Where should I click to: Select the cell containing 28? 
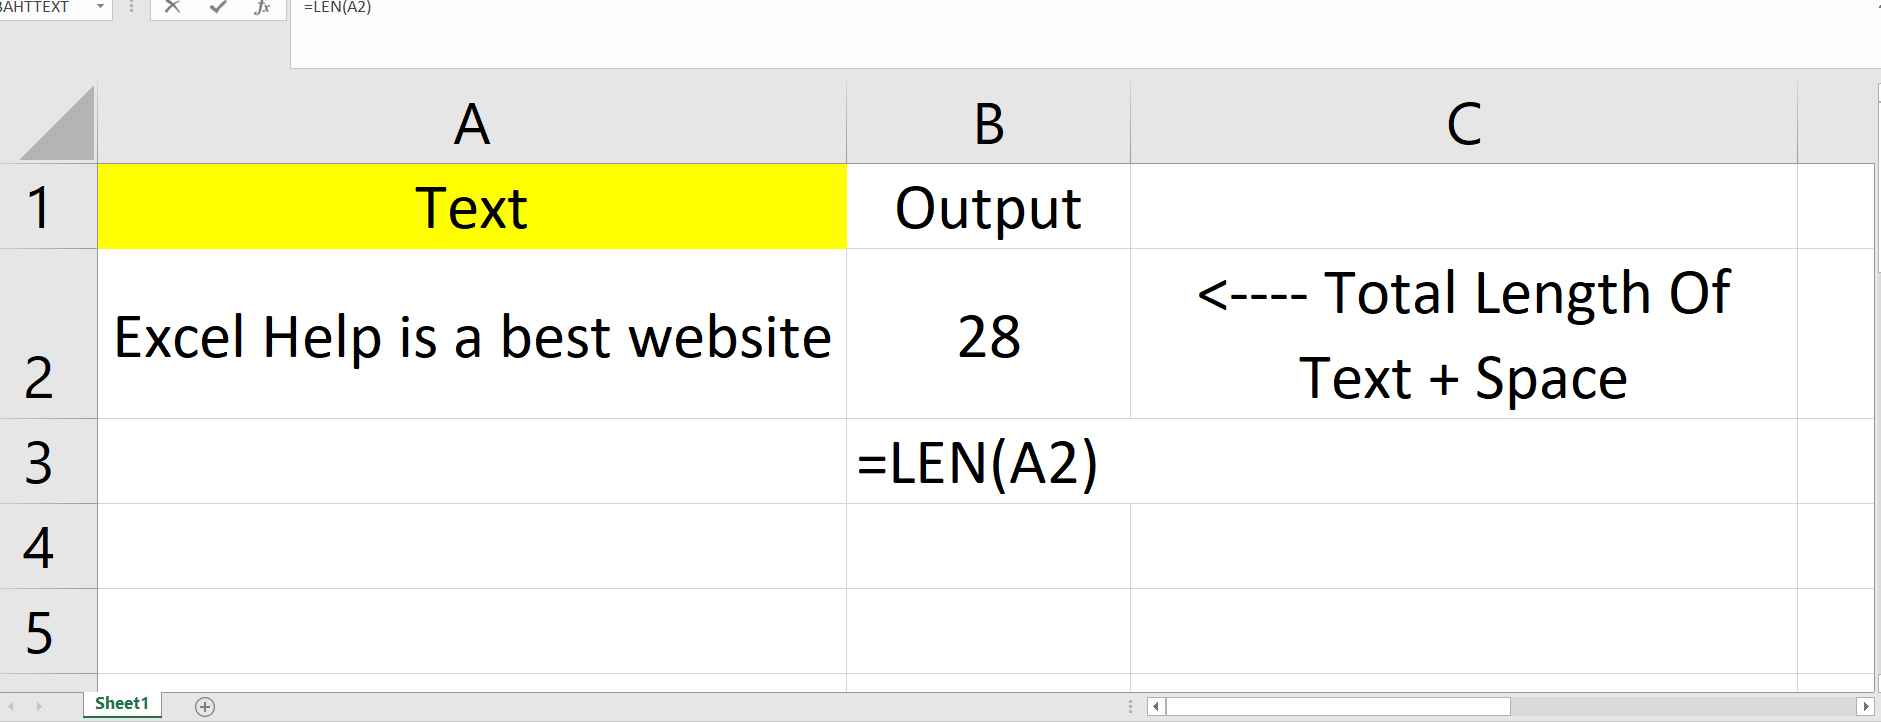tap(988, 335)
